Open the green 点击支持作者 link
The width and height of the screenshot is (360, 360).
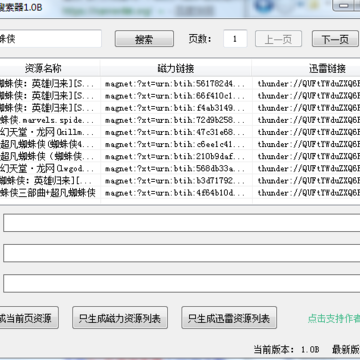[x=334, y=318]
